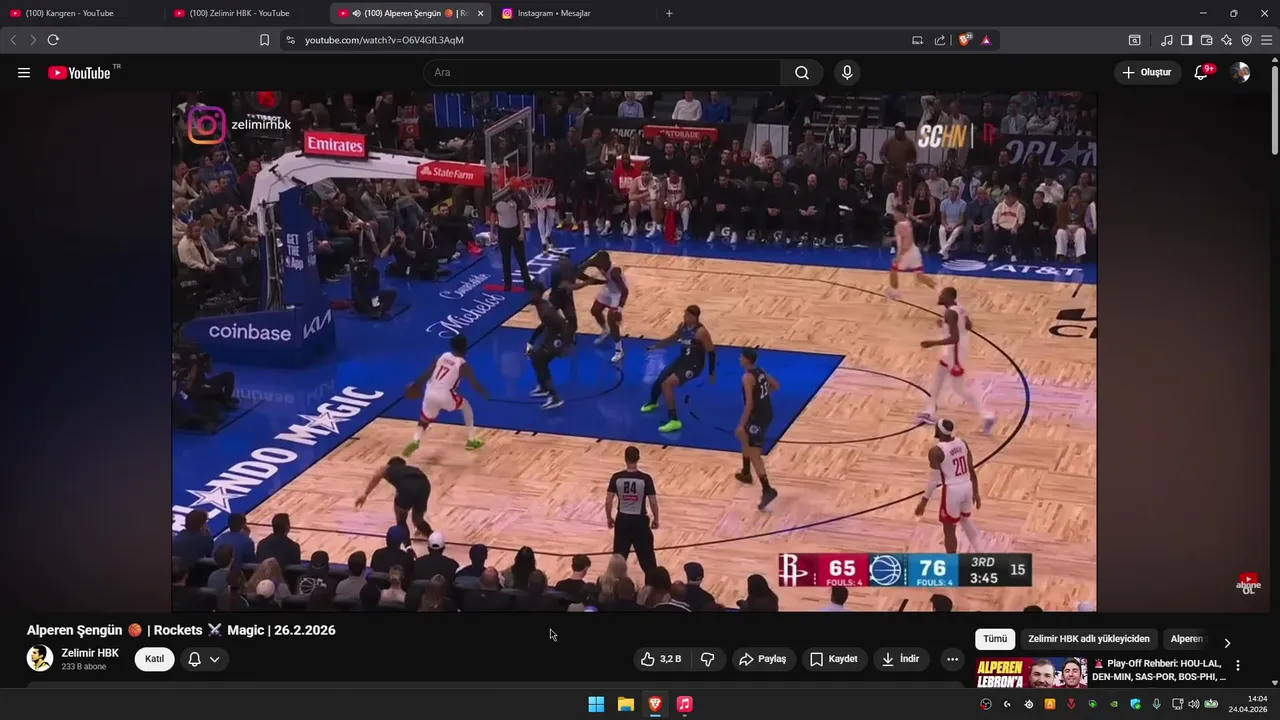Open YouTube notifications bell
The image size is (1280, 720).
[x=1202, y=72]
